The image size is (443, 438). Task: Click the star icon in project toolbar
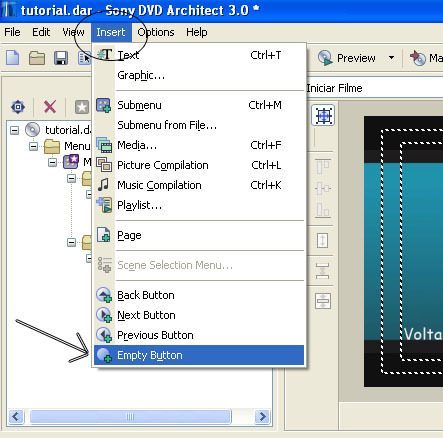tap(82, 107)
